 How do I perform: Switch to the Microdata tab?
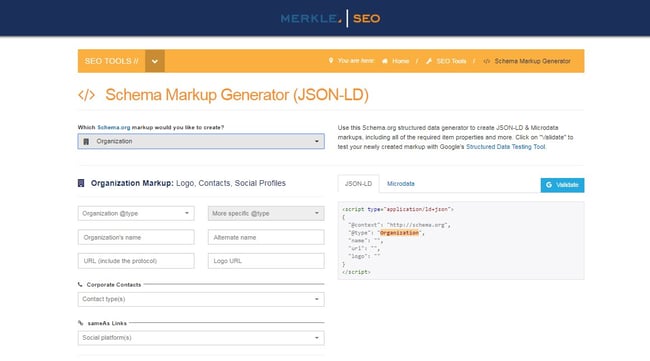pos(400,184)
